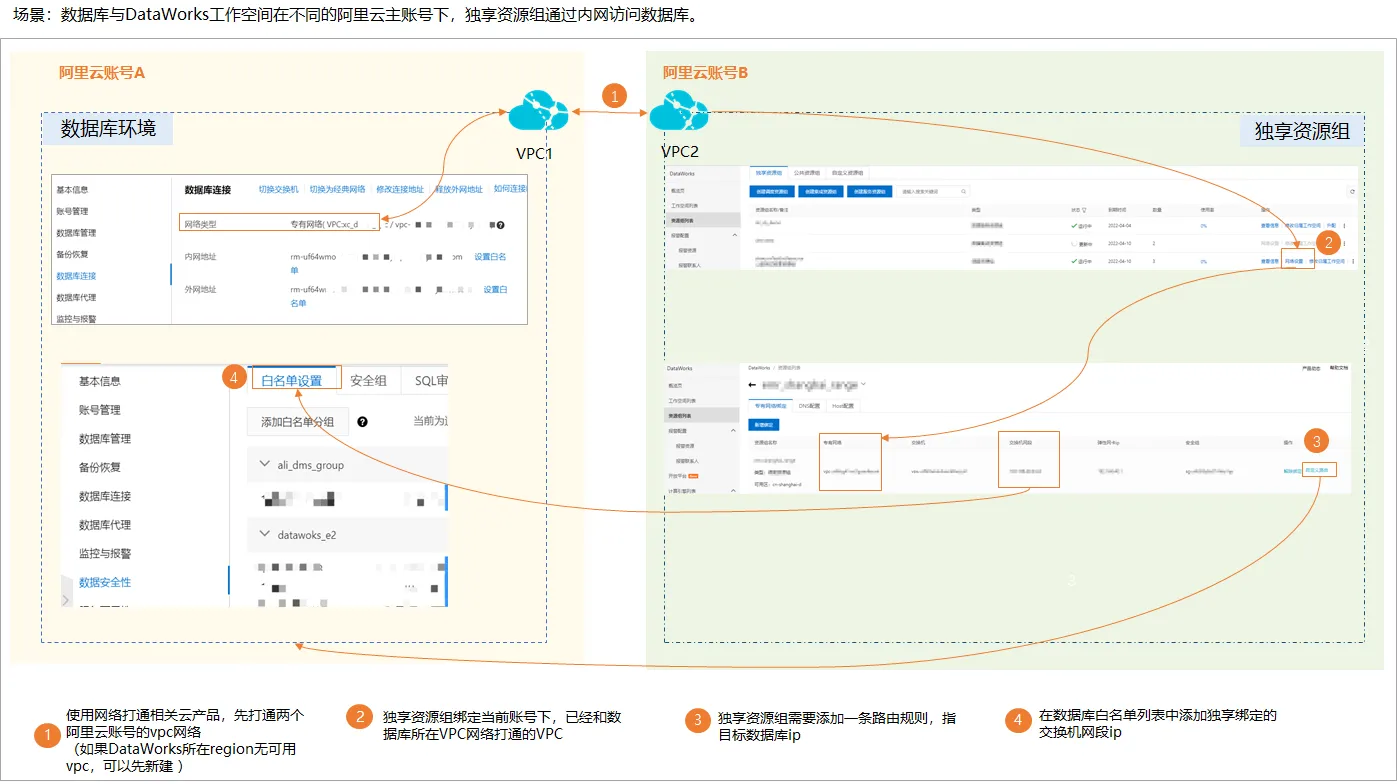Image resolution: width=1397 pixels, height=784 pixels.
Task: Select 数据库代理 in upper database sidebar
Action: [76, 297]
